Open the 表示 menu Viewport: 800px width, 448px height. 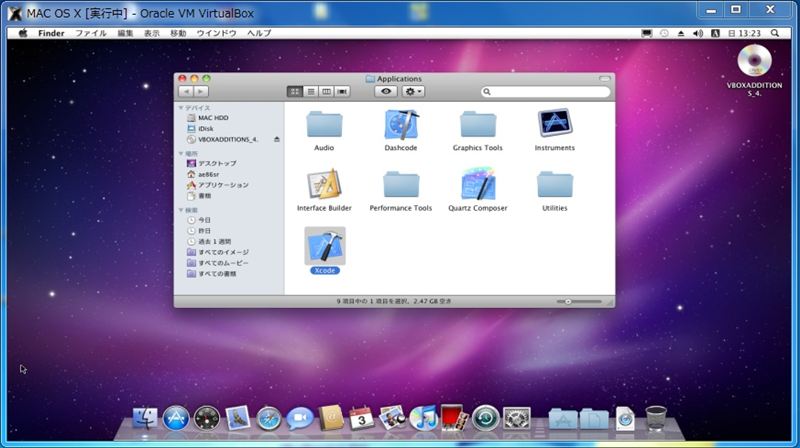click(x=152, y=33)
